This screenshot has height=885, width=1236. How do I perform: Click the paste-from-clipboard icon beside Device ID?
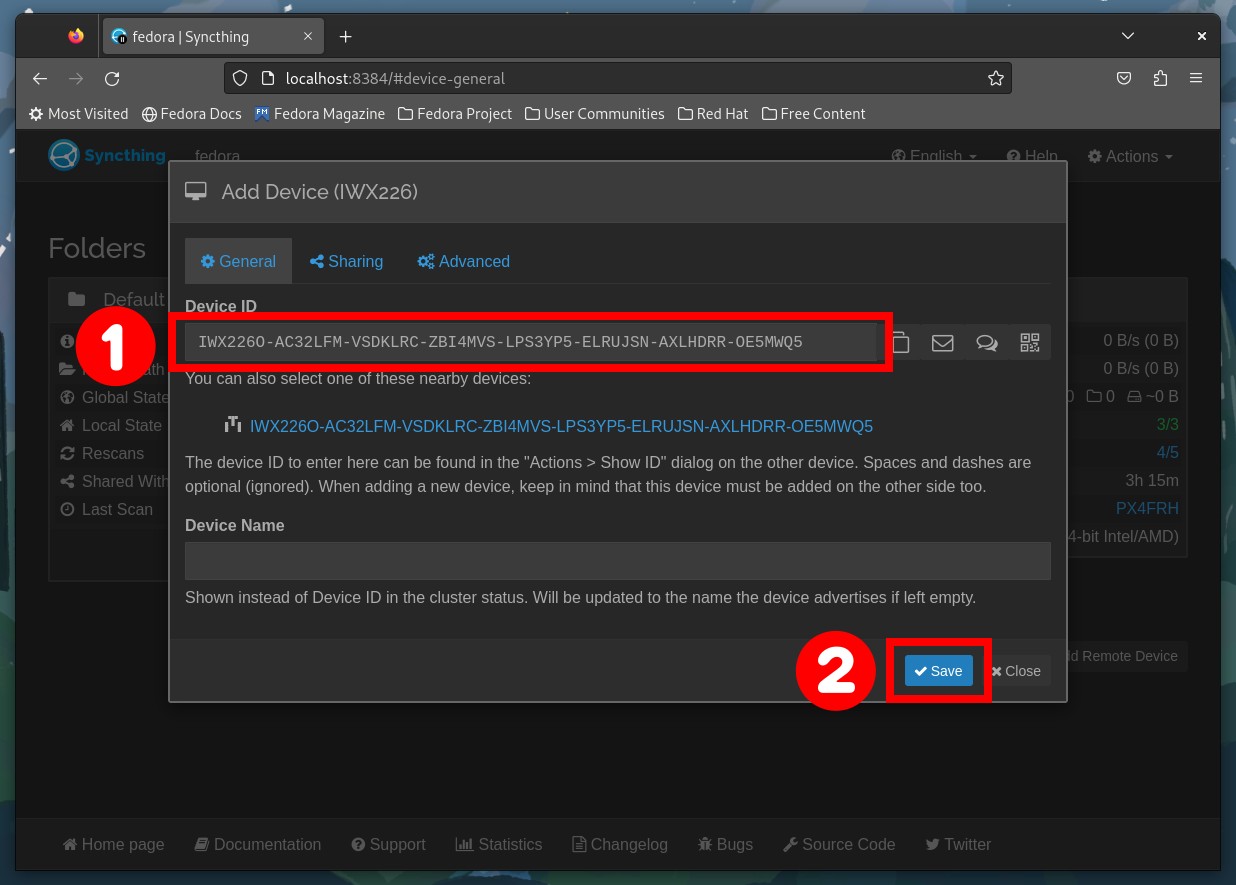tap(901, 342)
